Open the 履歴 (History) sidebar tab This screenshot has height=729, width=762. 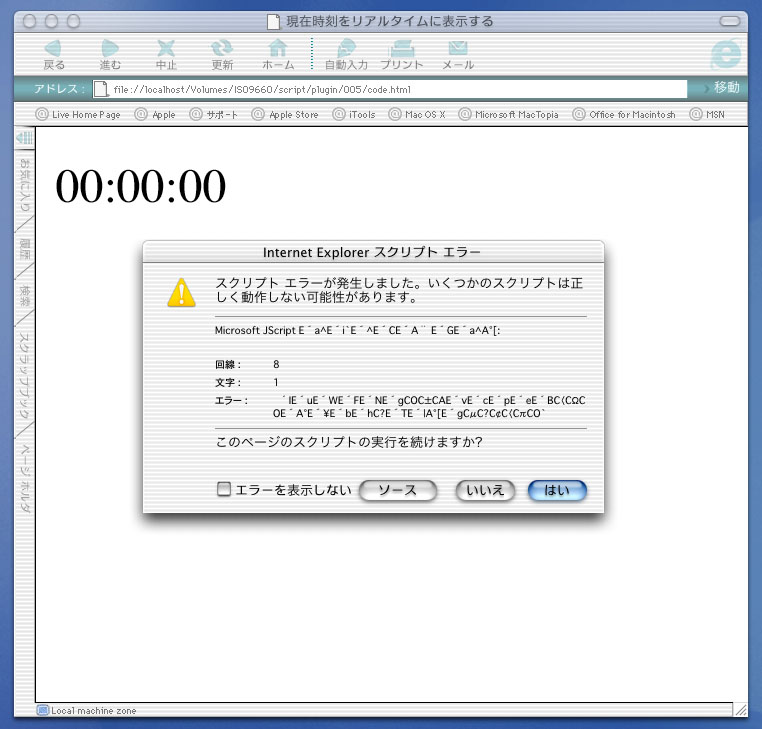[x=24, y=249]
